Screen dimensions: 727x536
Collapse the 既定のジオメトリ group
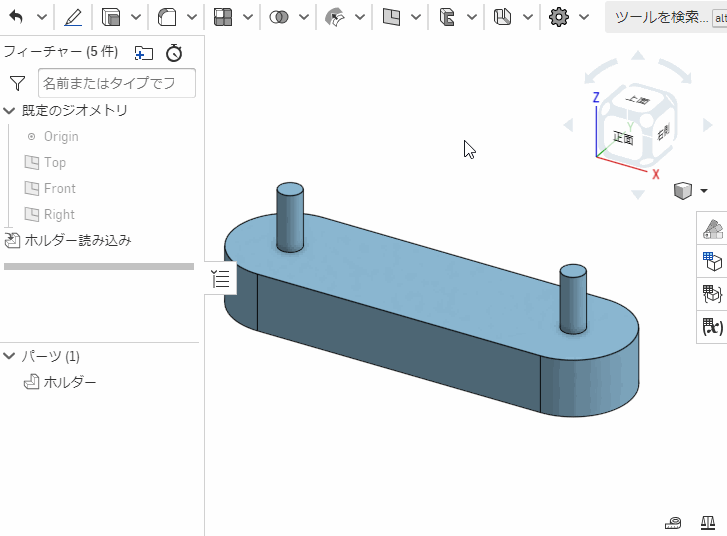tap(10, 111)
